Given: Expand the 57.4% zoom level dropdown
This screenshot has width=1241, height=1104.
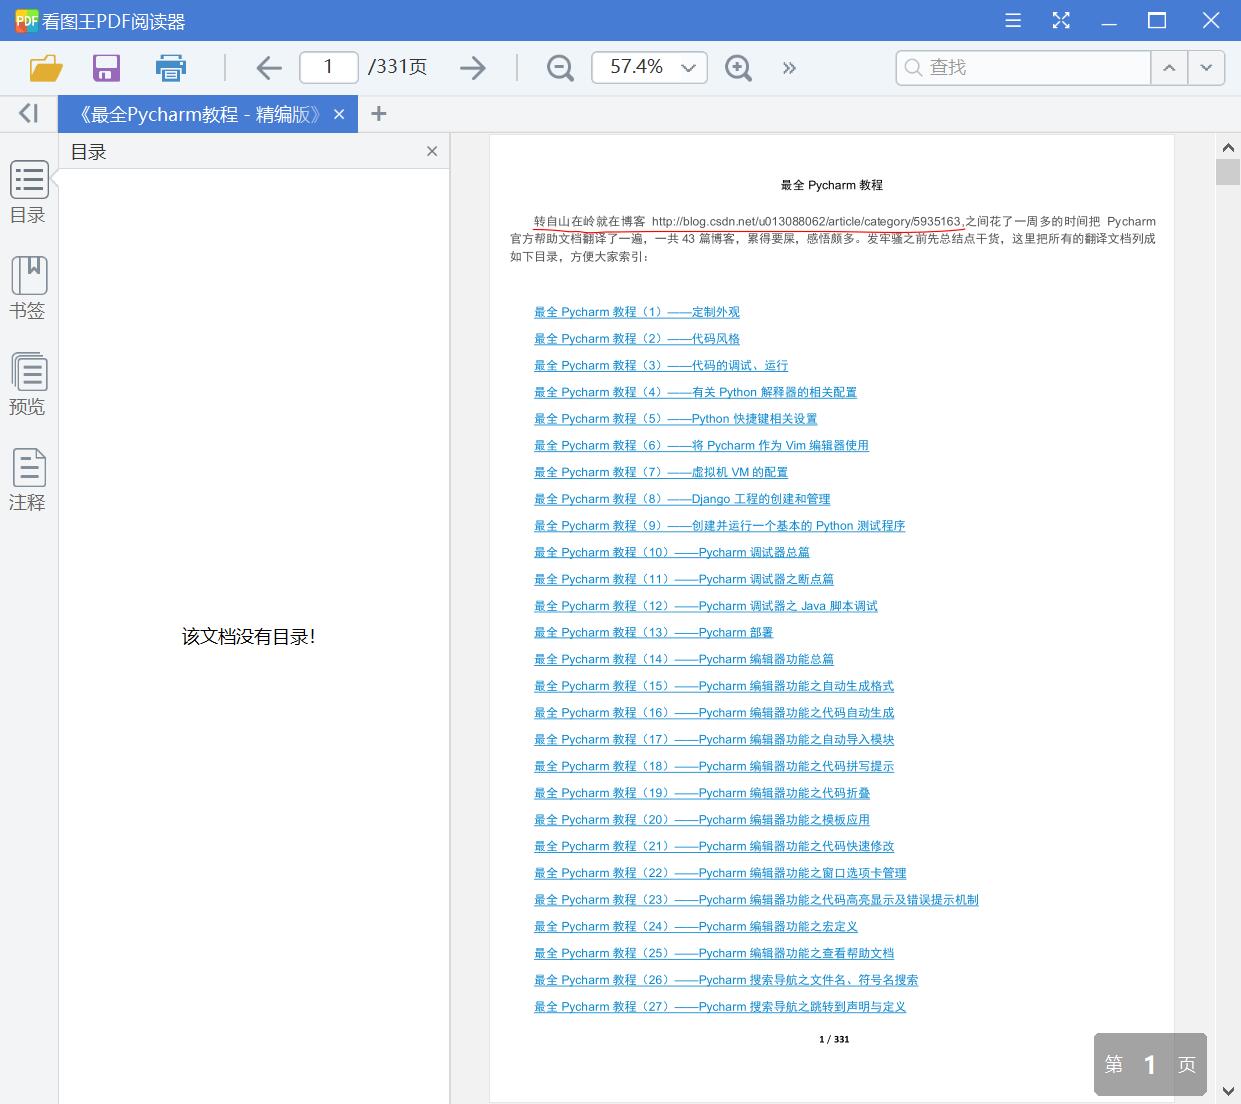Looking at the screenshot, I should [x=688, y=68].
